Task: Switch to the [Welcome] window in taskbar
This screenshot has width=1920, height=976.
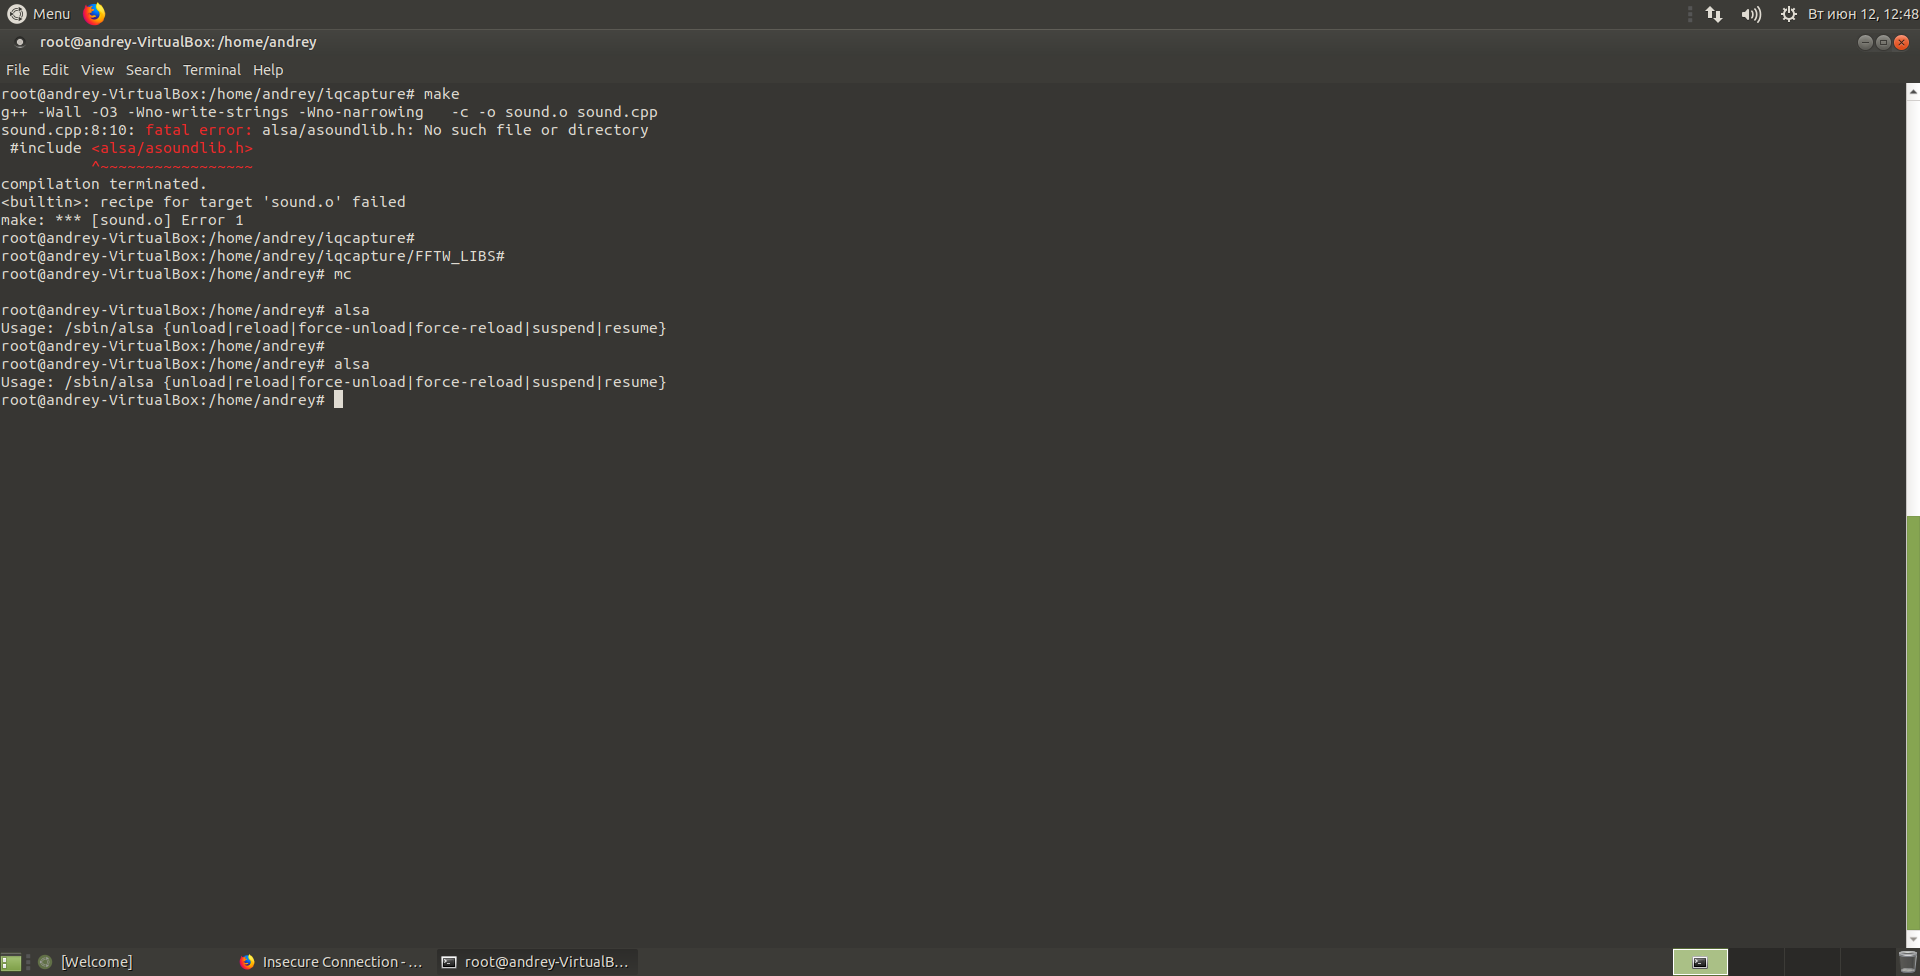Action: (x=96, y=962)
